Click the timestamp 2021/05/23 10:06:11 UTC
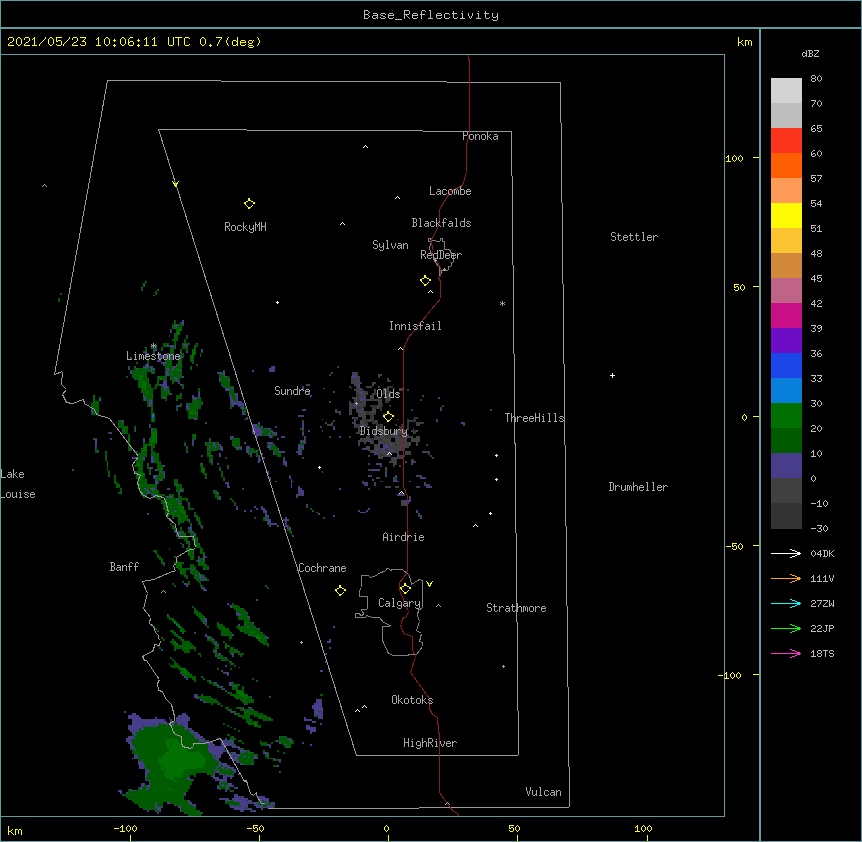The width and height of the screenshot is (862, 842). [x=99, y=42]
